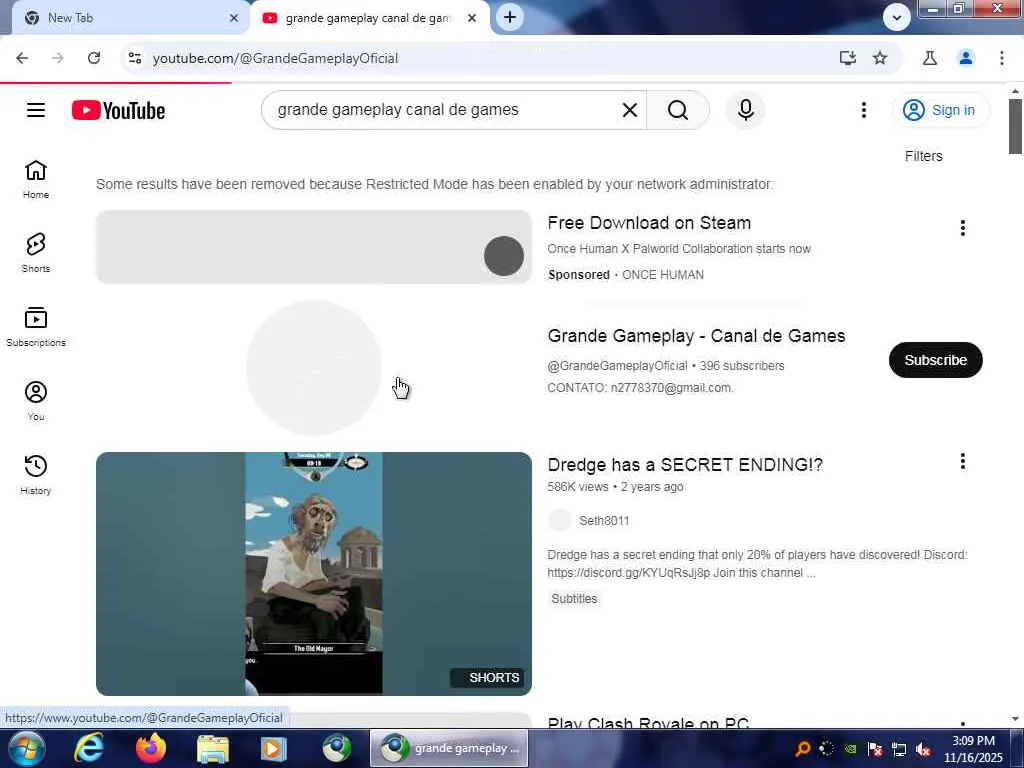Open the three-dot menu for the Steam ad
The height and width of the screenshot is (768, 1024).
pos(963,228)
